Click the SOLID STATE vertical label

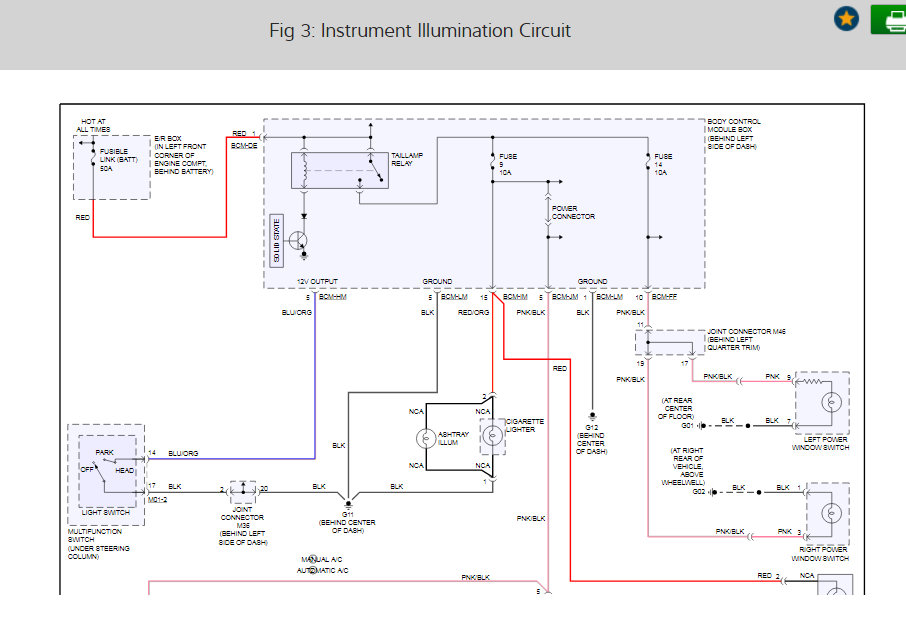click(276, 240)
